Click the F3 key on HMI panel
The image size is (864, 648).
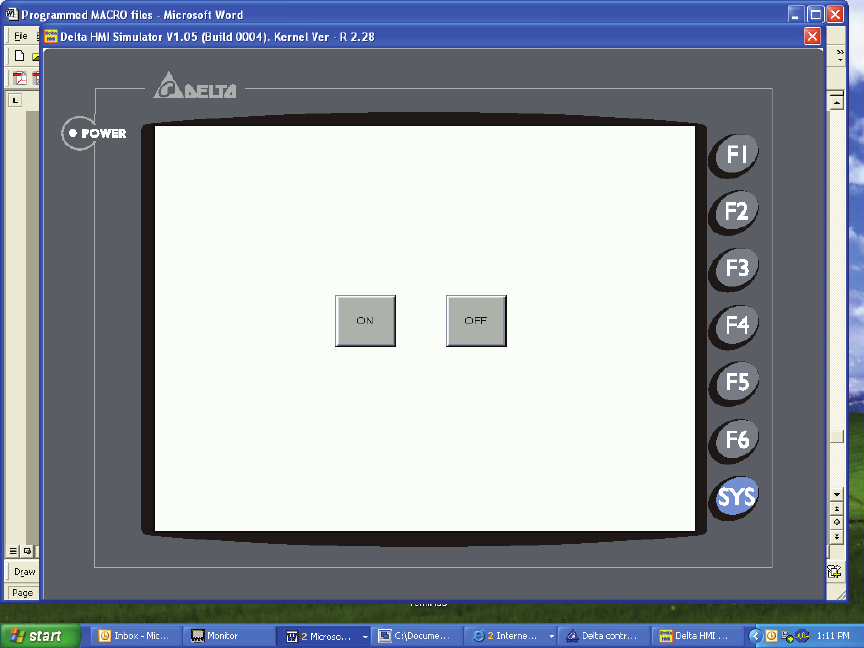point(736,269)
